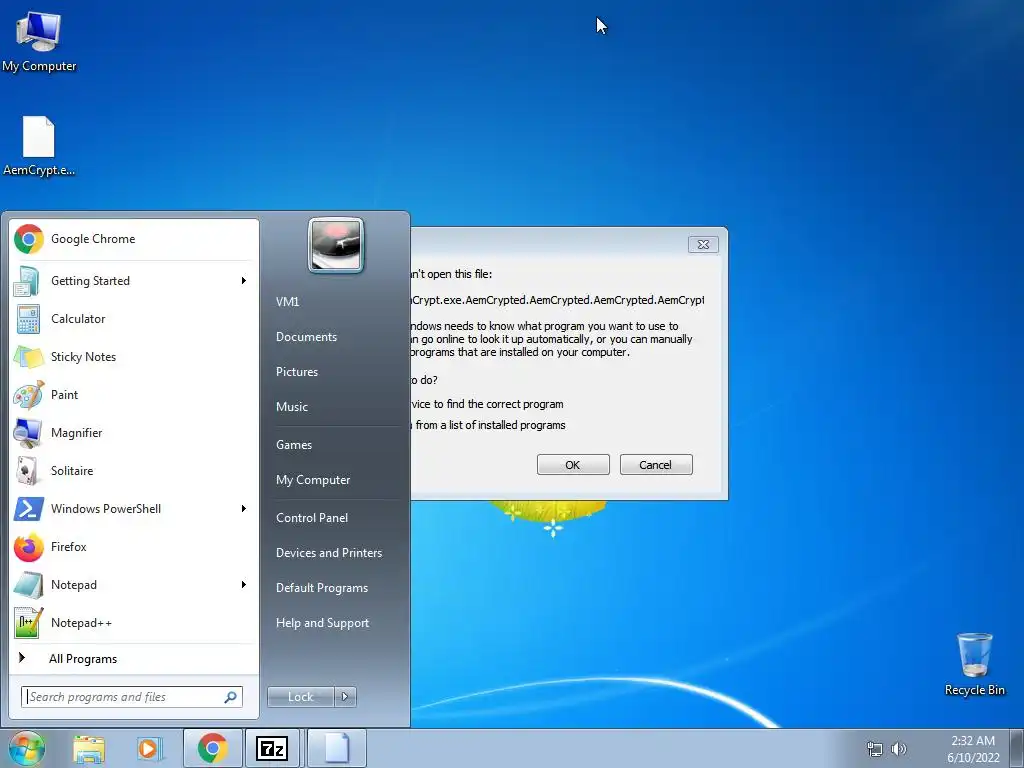Viewport: 1024px width, 768px height.
Task: Open Games from Start menu
Action: pyautogui.click(x=294, y=445)
